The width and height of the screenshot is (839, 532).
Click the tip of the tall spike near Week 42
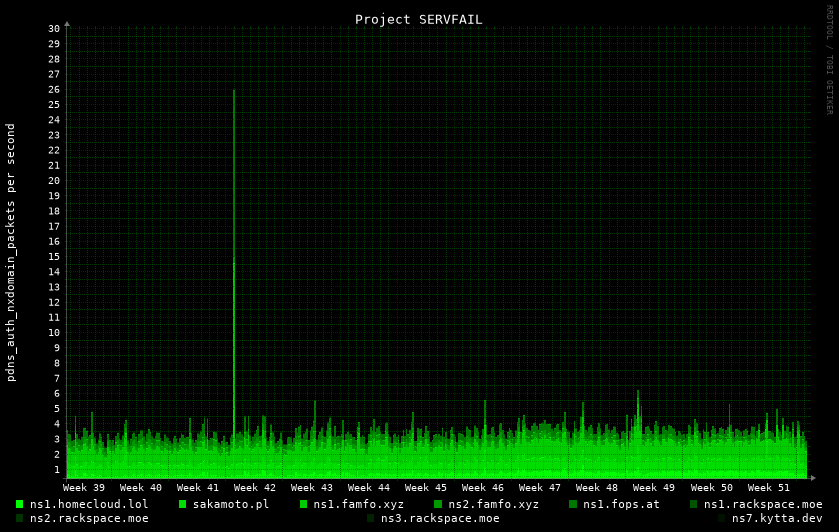click(x=234, y=91)
